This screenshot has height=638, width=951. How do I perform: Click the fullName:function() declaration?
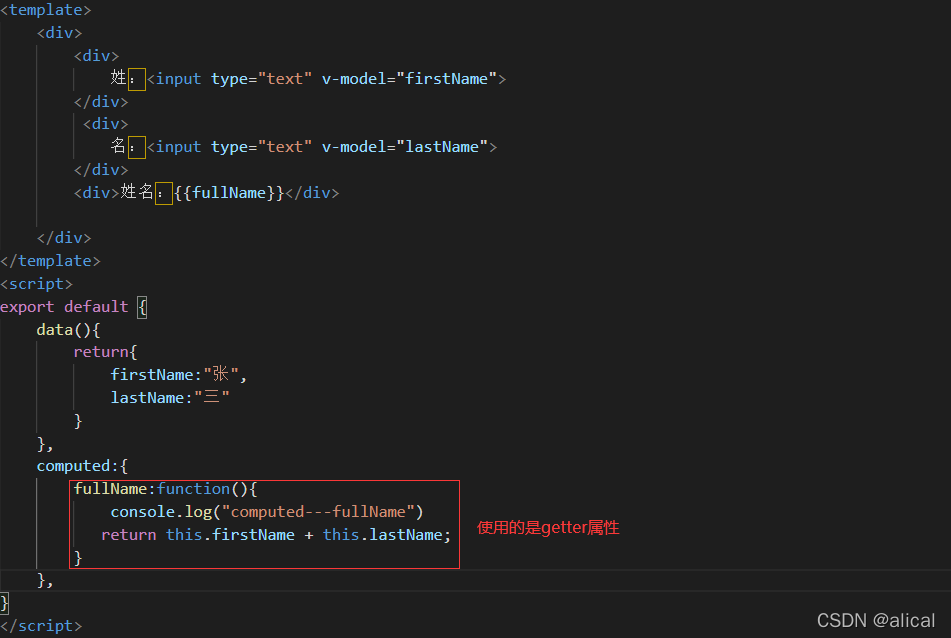[x=165, y=489]
